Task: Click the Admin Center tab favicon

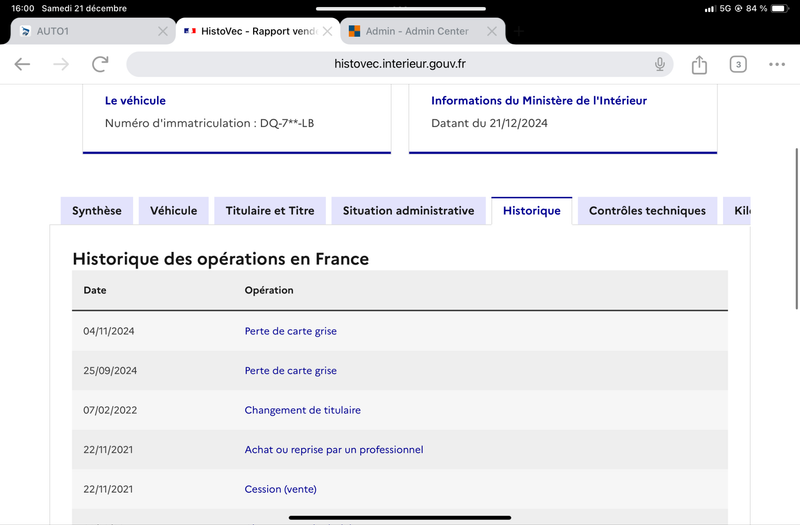Action: [354, 31]
